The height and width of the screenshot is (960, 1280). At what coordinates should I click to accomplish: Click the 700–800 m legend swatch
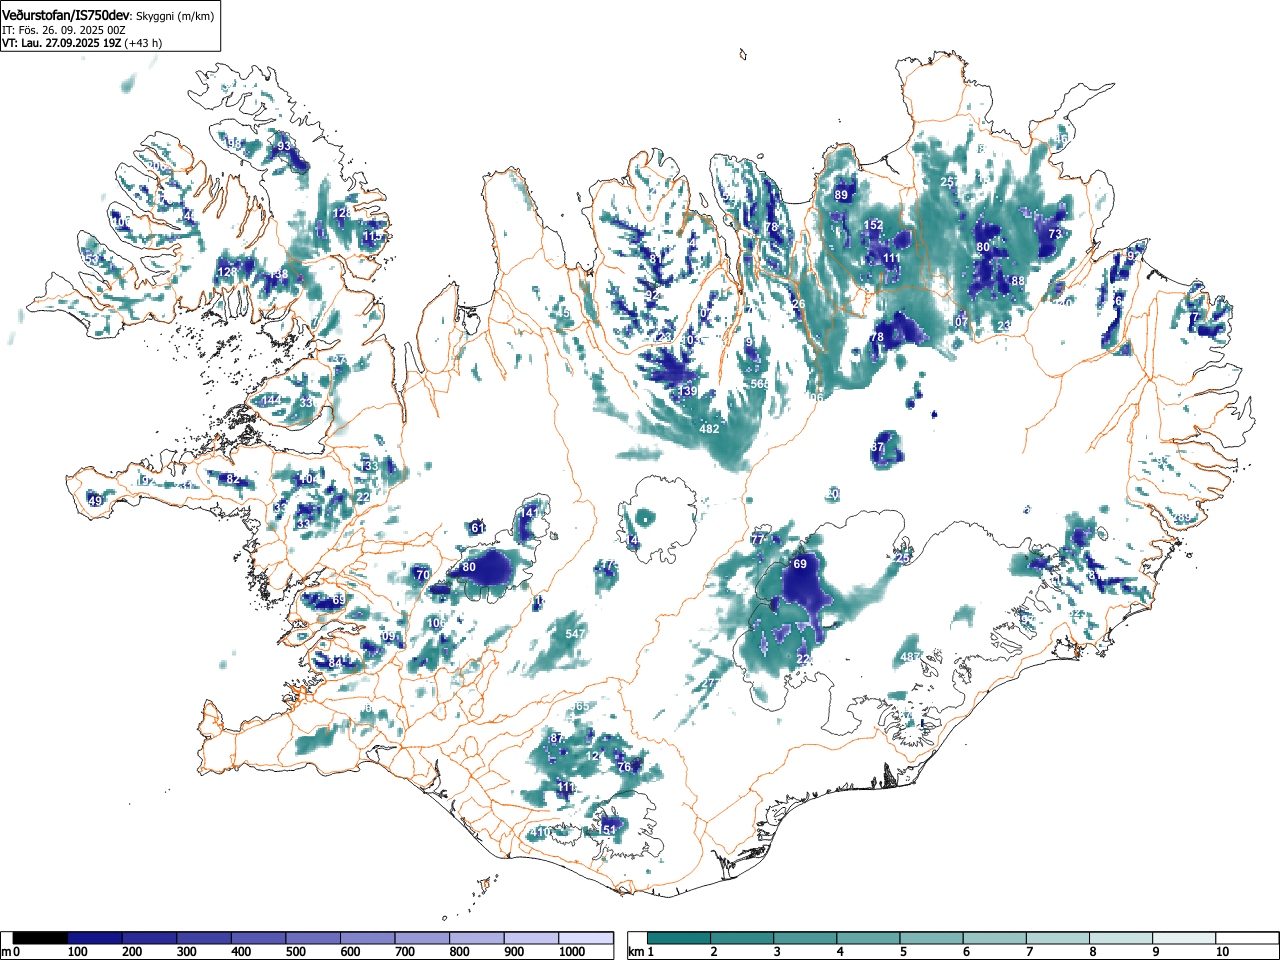pyautogui.click(x=422, y=938)
